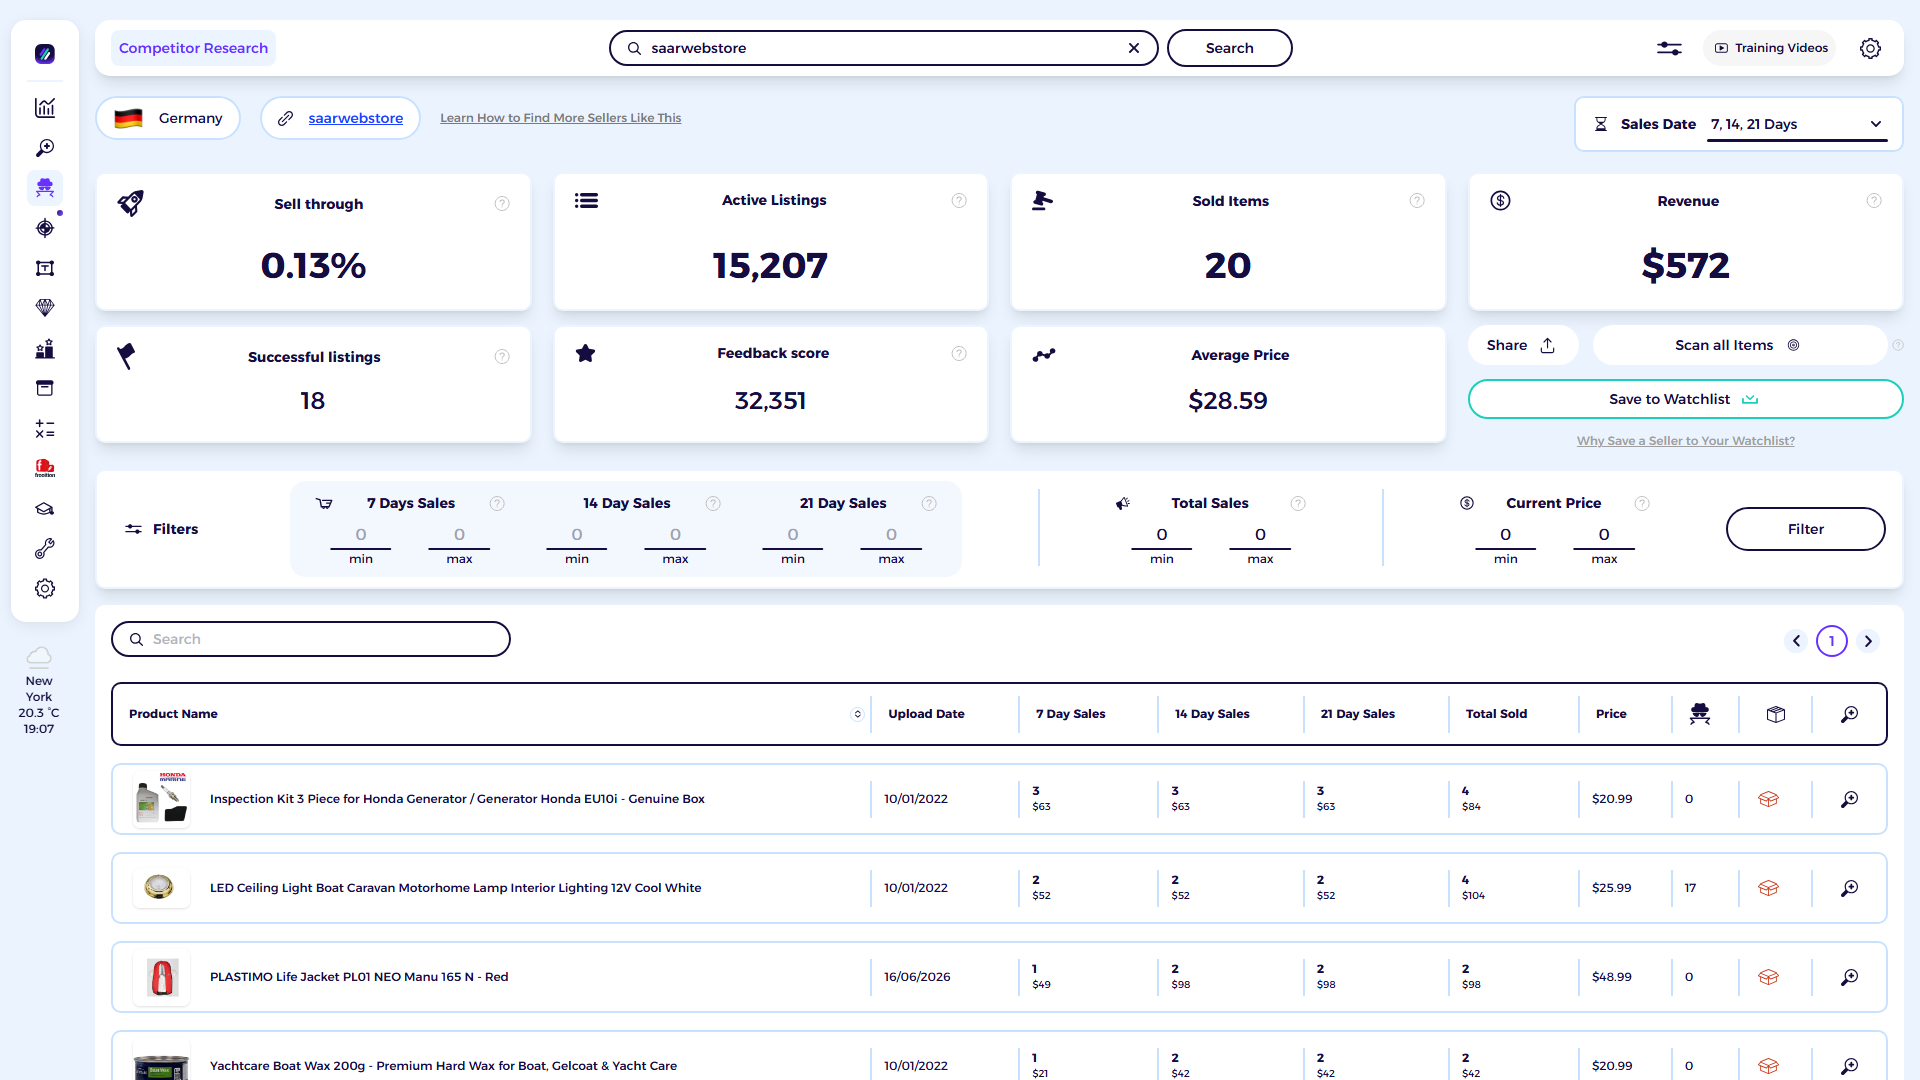This screenshot has width=1920, height=1080.
Task: Click the app logo at sidebar top
Action: point(45,54)
